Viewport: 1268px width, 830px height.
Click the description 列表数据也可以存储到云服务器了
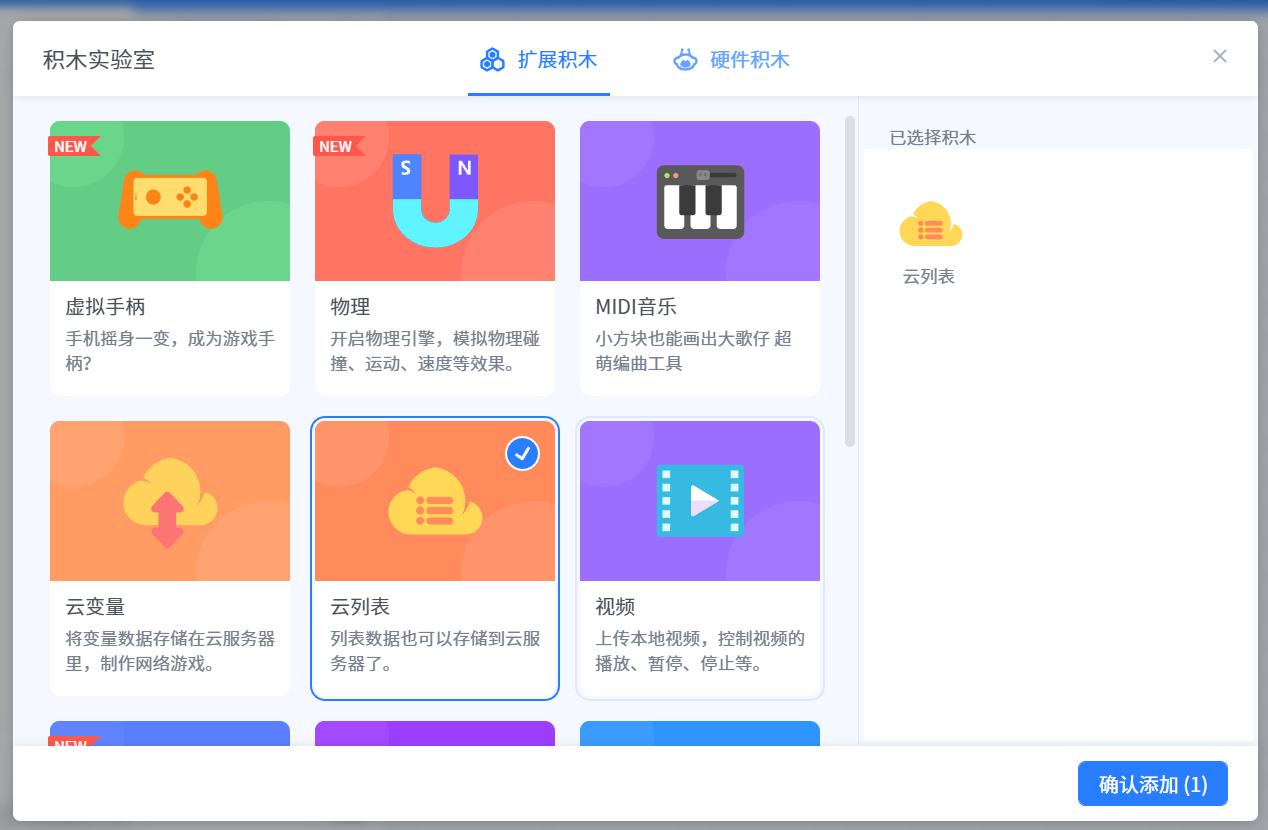(x=435, y=651)
